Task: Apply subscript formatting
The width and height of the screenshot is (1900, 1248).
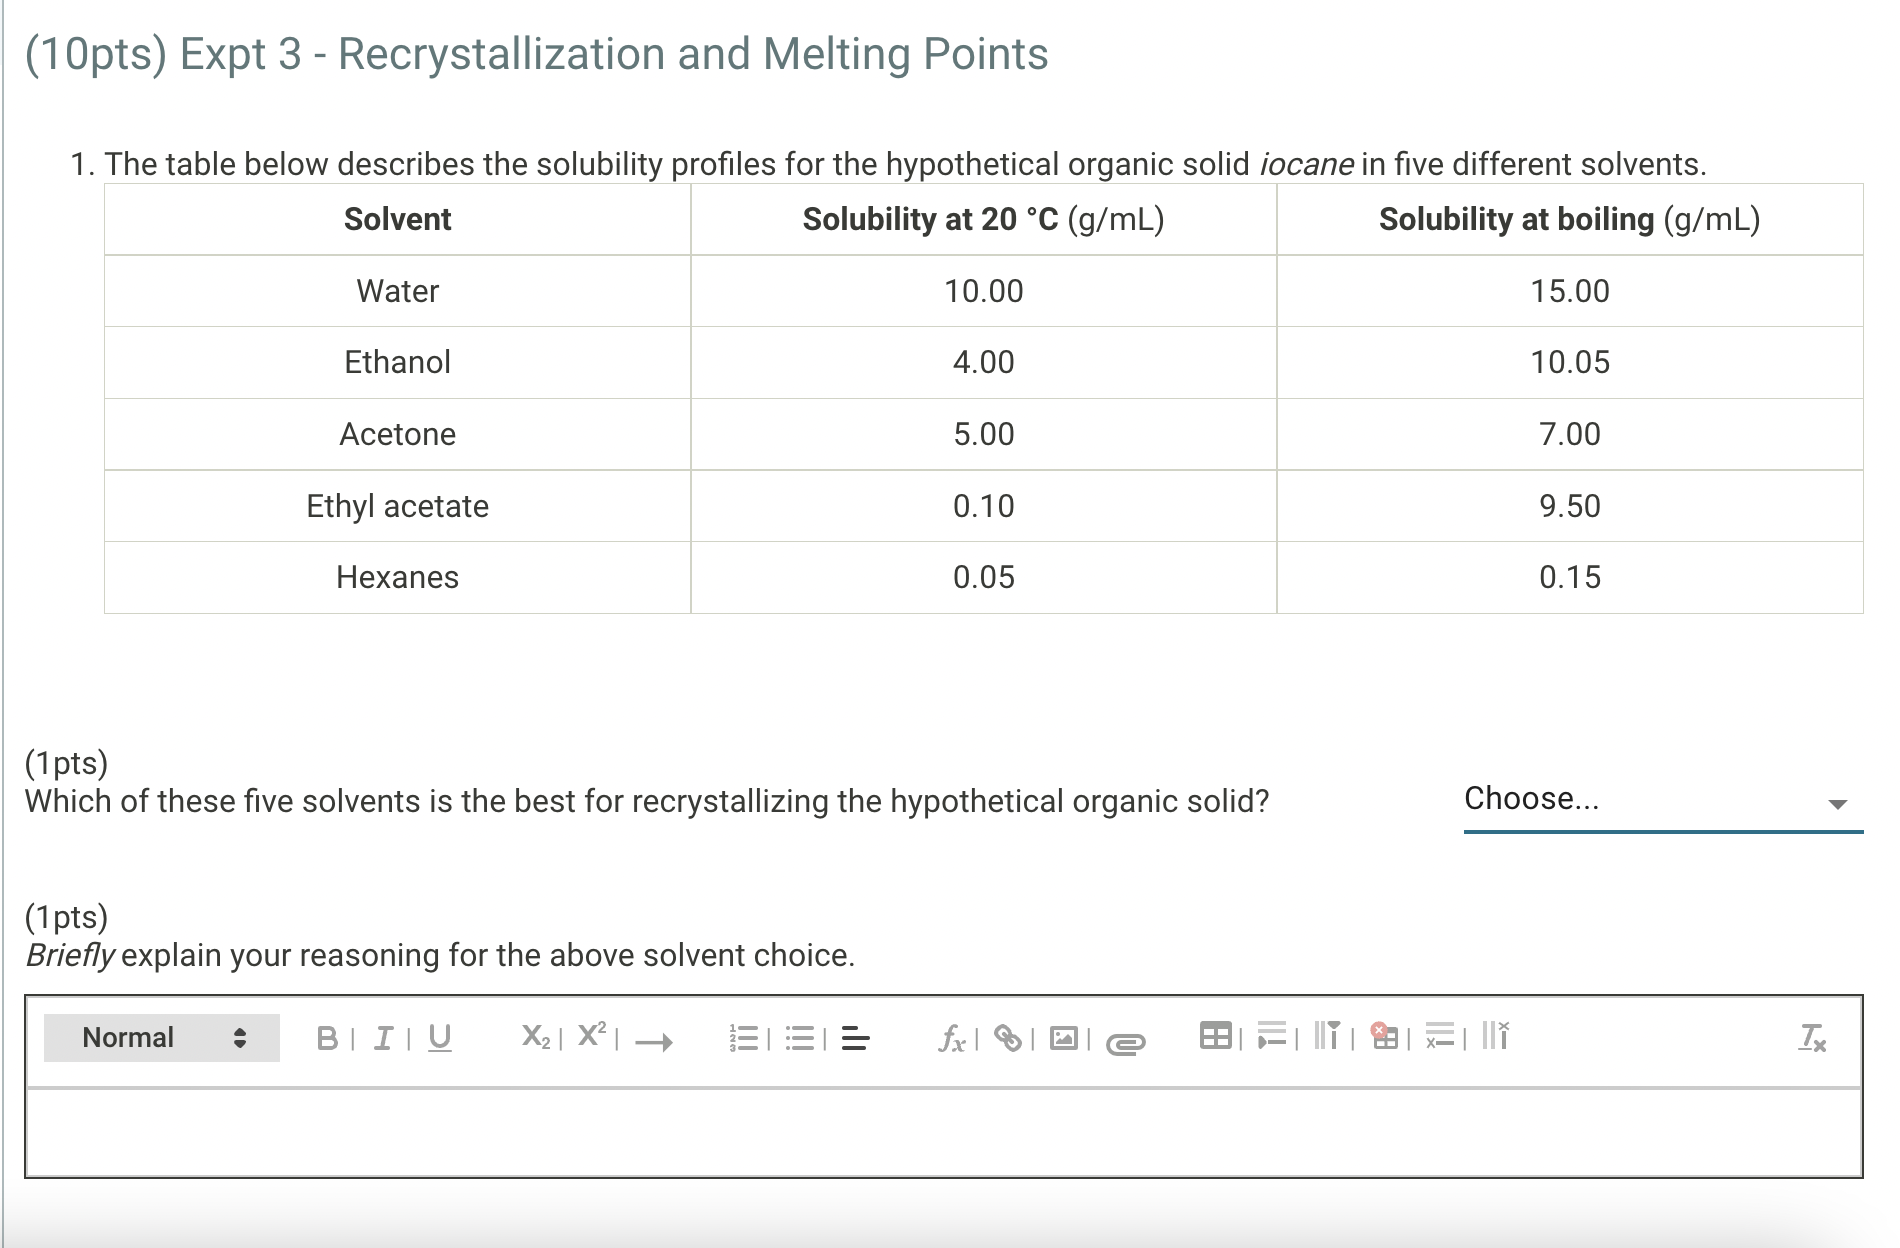Action: pyautogui.click(x=536, y=1037)
